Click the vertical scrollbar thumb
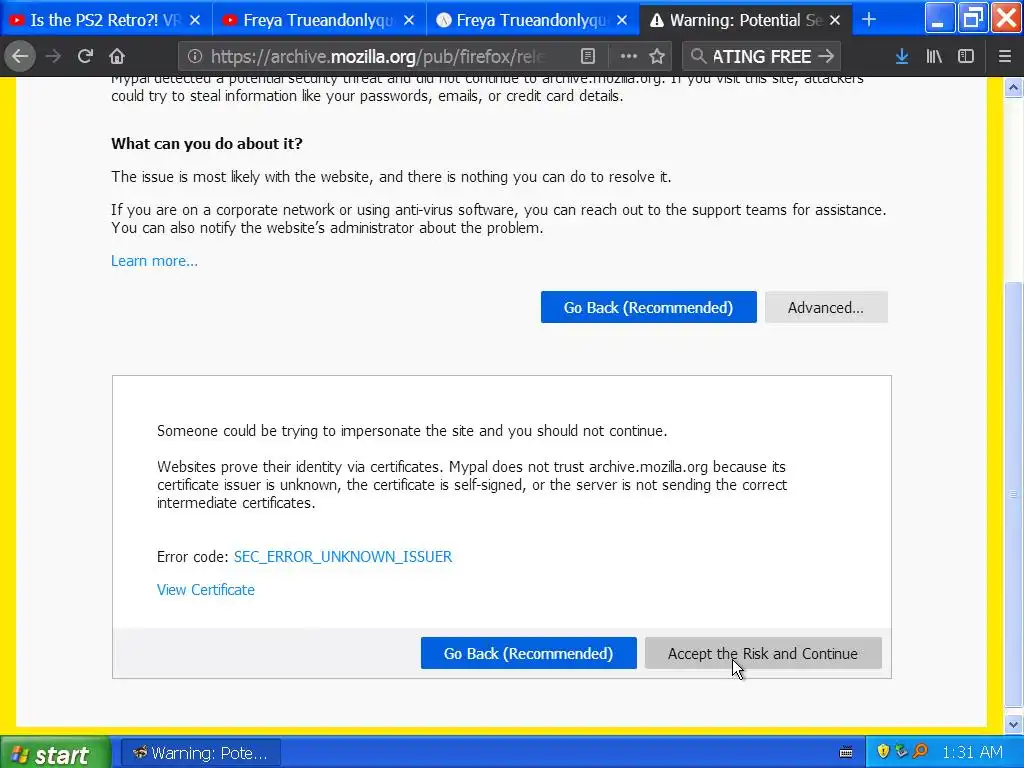This screenshot has width=1024, height=768. pyautogui.click(x=1013, y=494)
